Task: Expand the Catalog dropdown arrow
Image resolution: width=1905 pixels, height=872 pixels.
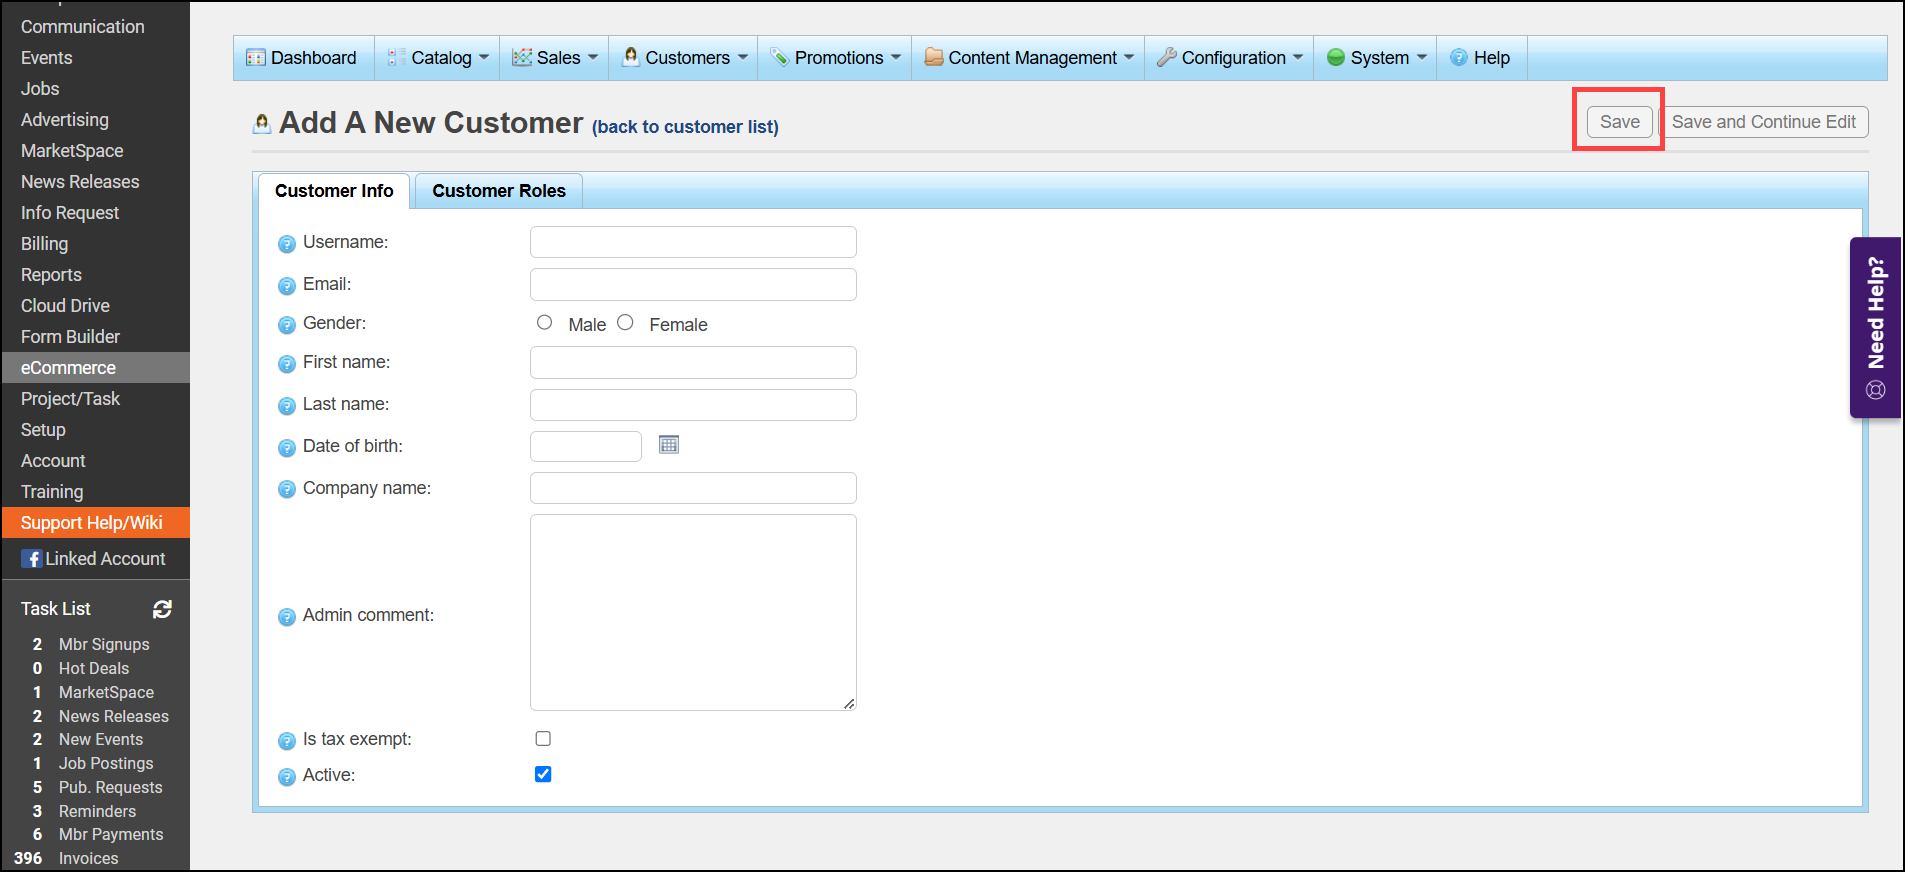Action: pyautogui.click(x=484, y=57)
